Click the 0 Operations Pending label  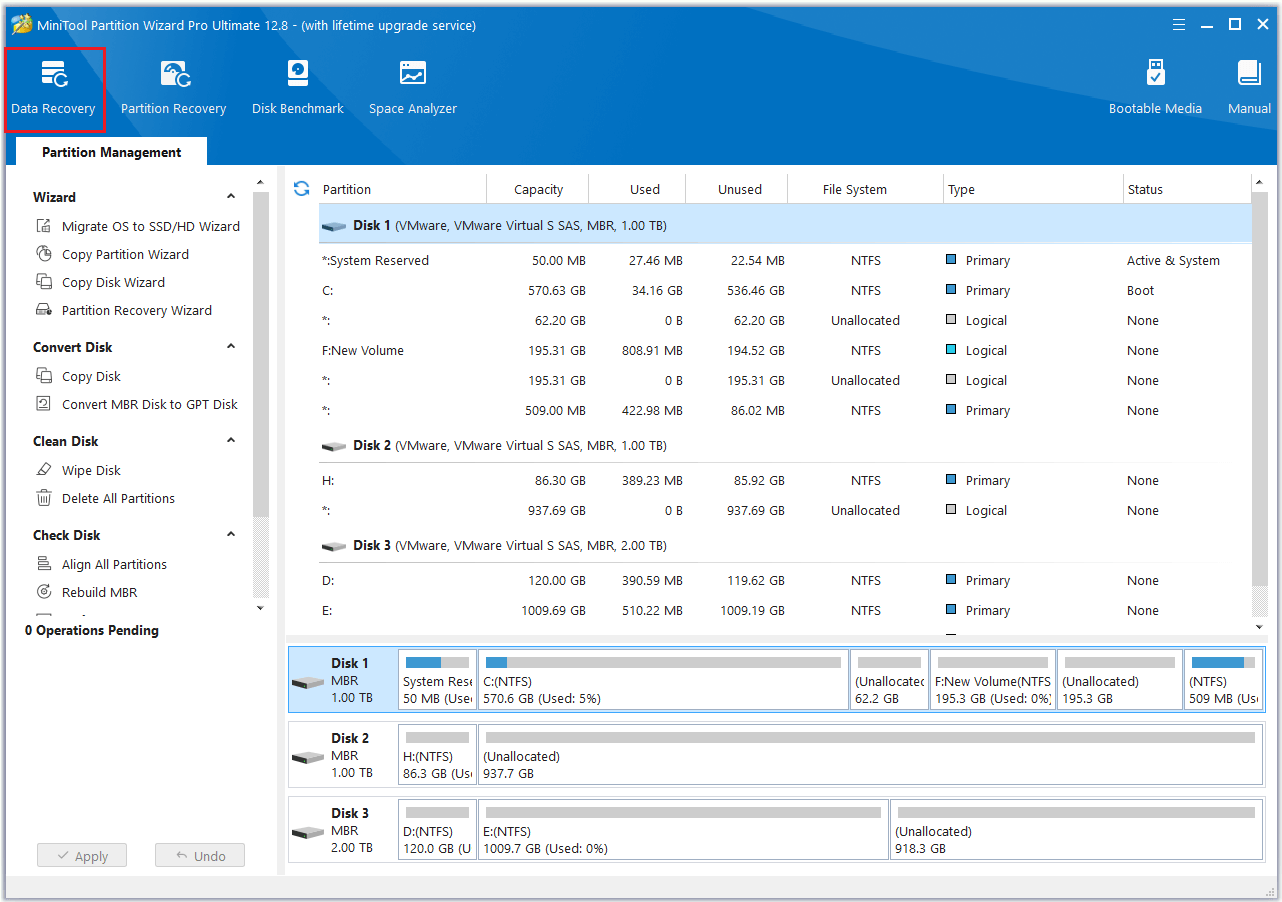(x=92, y=630)
